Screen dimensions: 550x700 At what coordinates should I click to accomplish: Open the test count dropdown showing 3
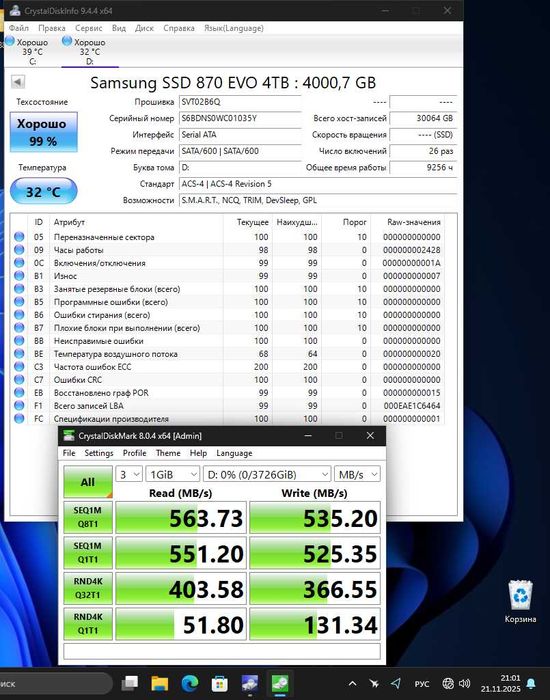click(x=129, y=474)
